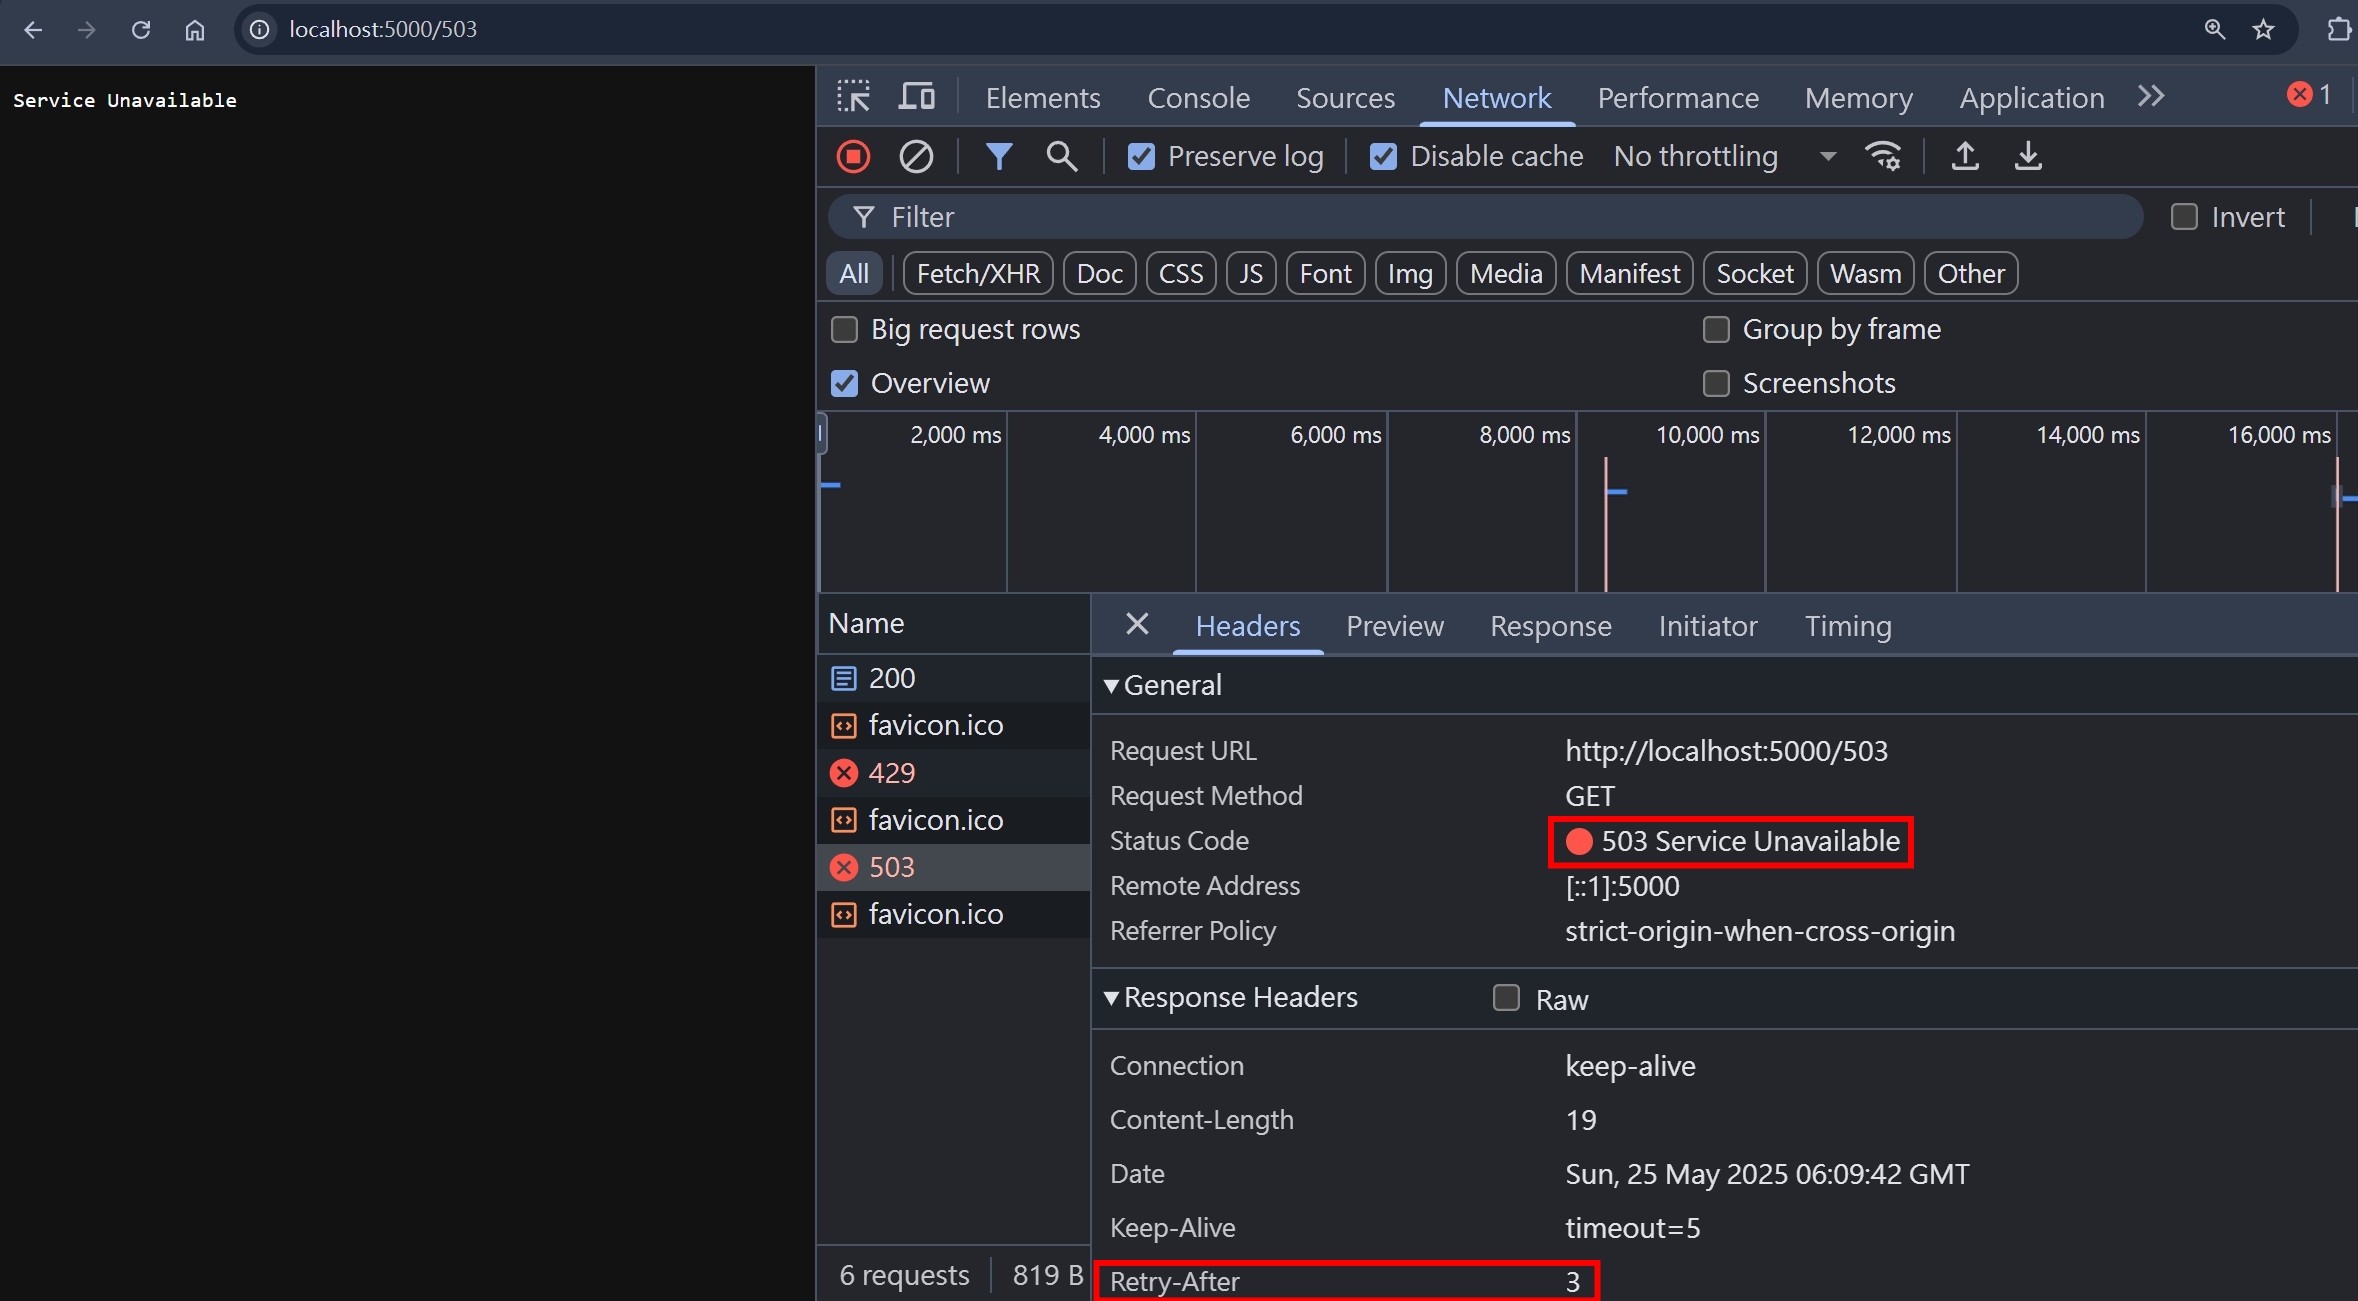Switch to the Elements panel
This screenshot has height=1301, width=2358.
pyautogui.click(x=1043, y=98)
